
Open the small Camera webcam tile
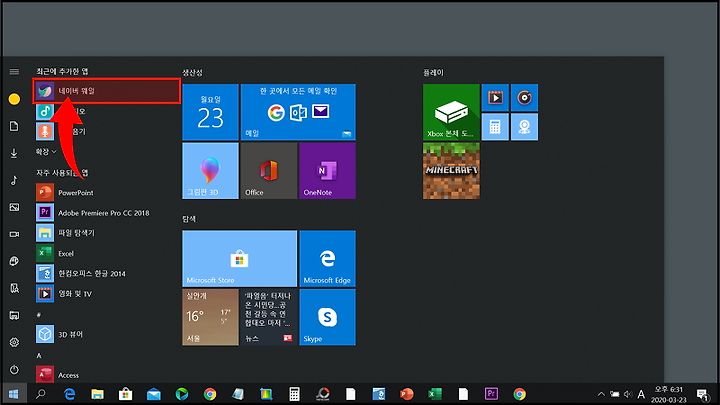click(x=524, y=127)
